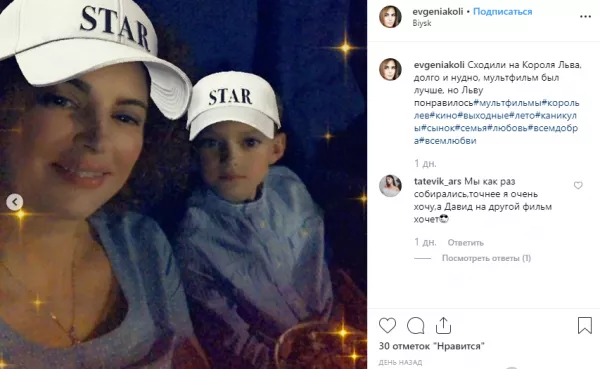Open the tatevik_ars username link

pyautogui.click(x=437, y=181)
